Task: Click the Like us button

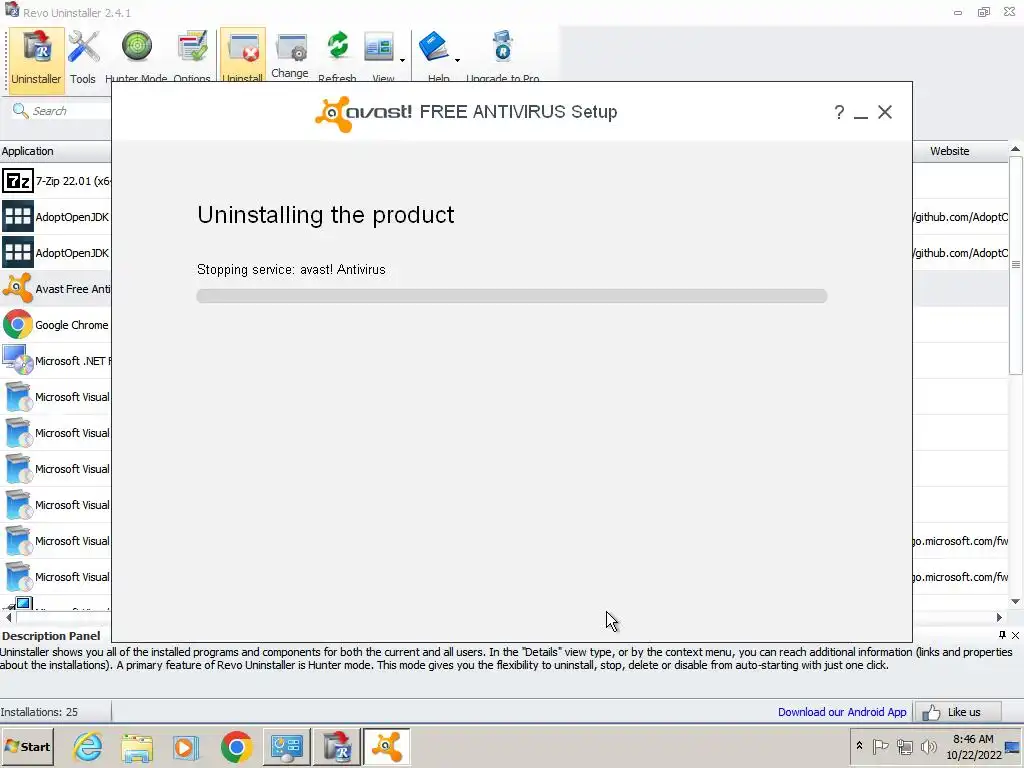Action: pos(957,712)
